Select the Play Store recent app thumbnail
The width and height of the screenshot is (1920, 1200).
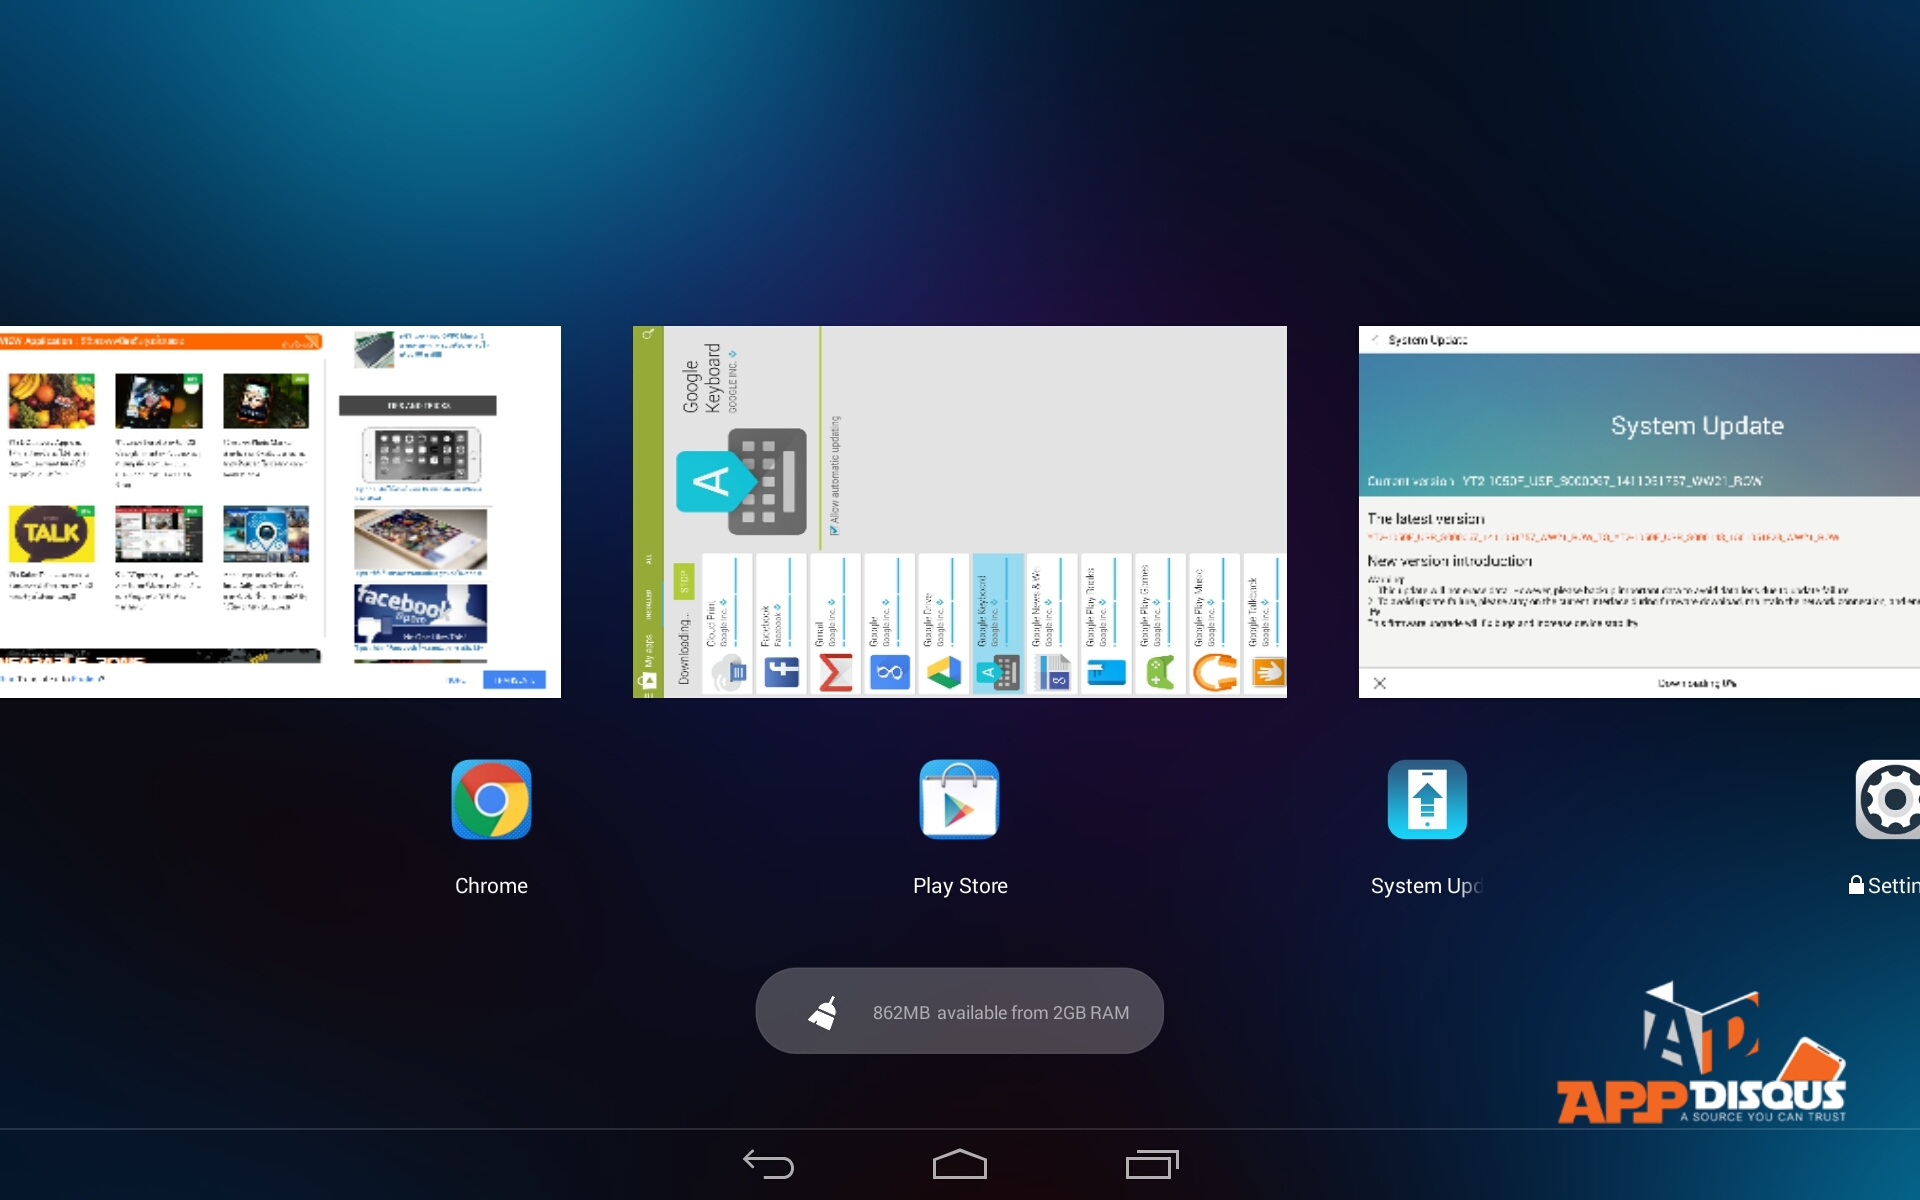tap(959, 512)
